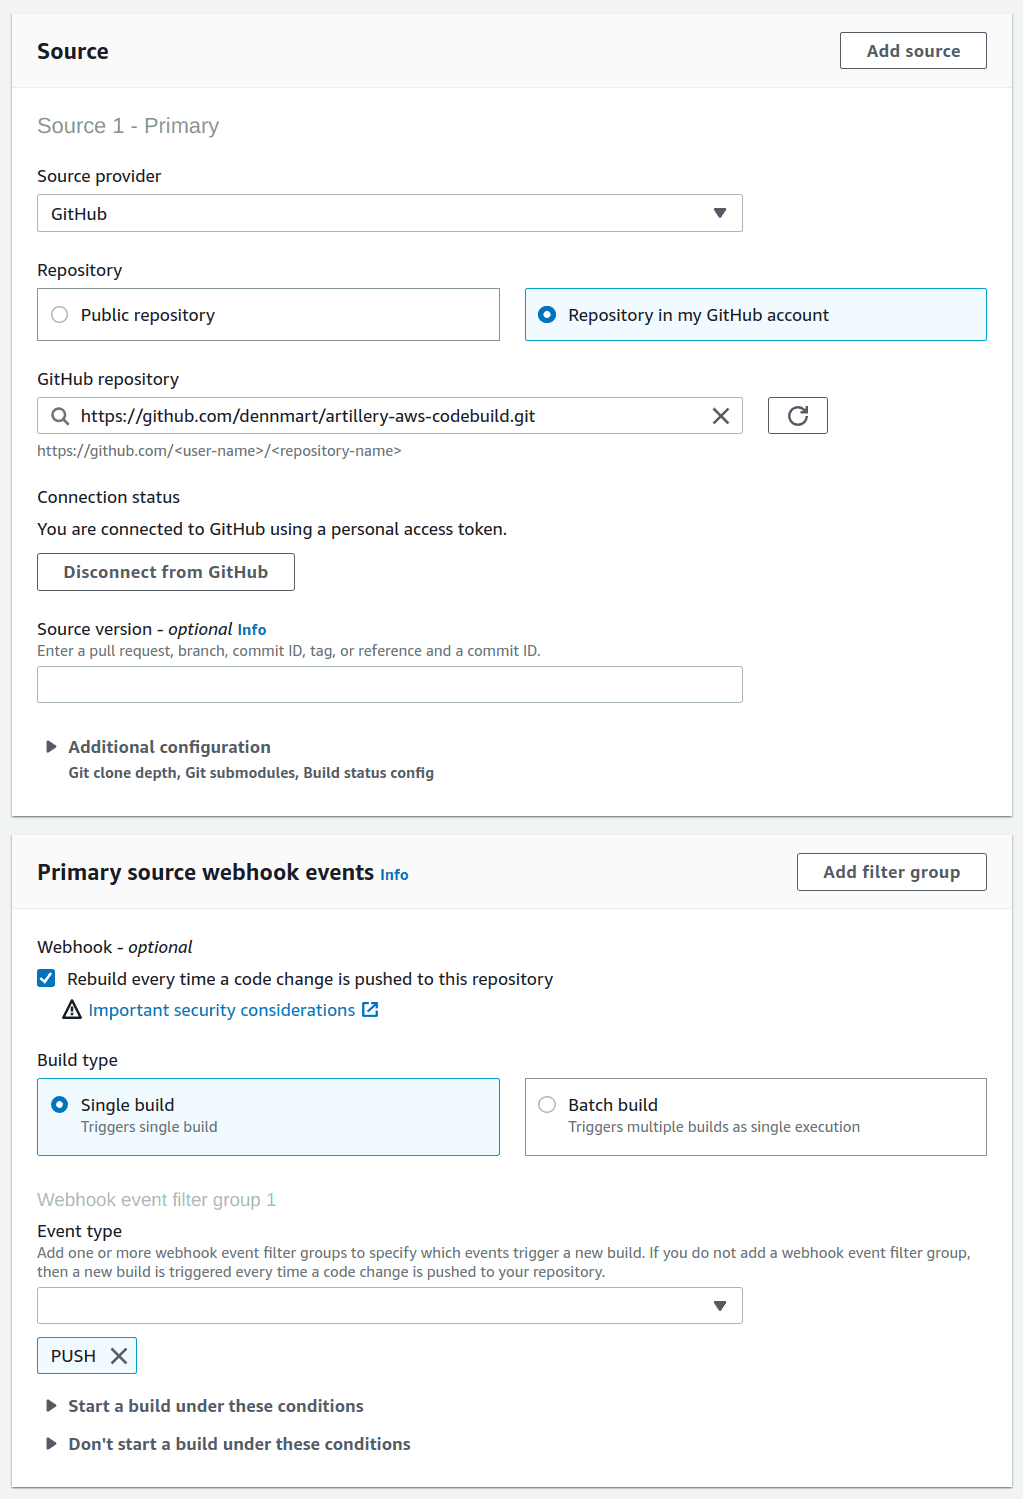Clear the GitHub repository URL with the X icon
This screenshot has height=1499, width=1023.
[720, 415]
